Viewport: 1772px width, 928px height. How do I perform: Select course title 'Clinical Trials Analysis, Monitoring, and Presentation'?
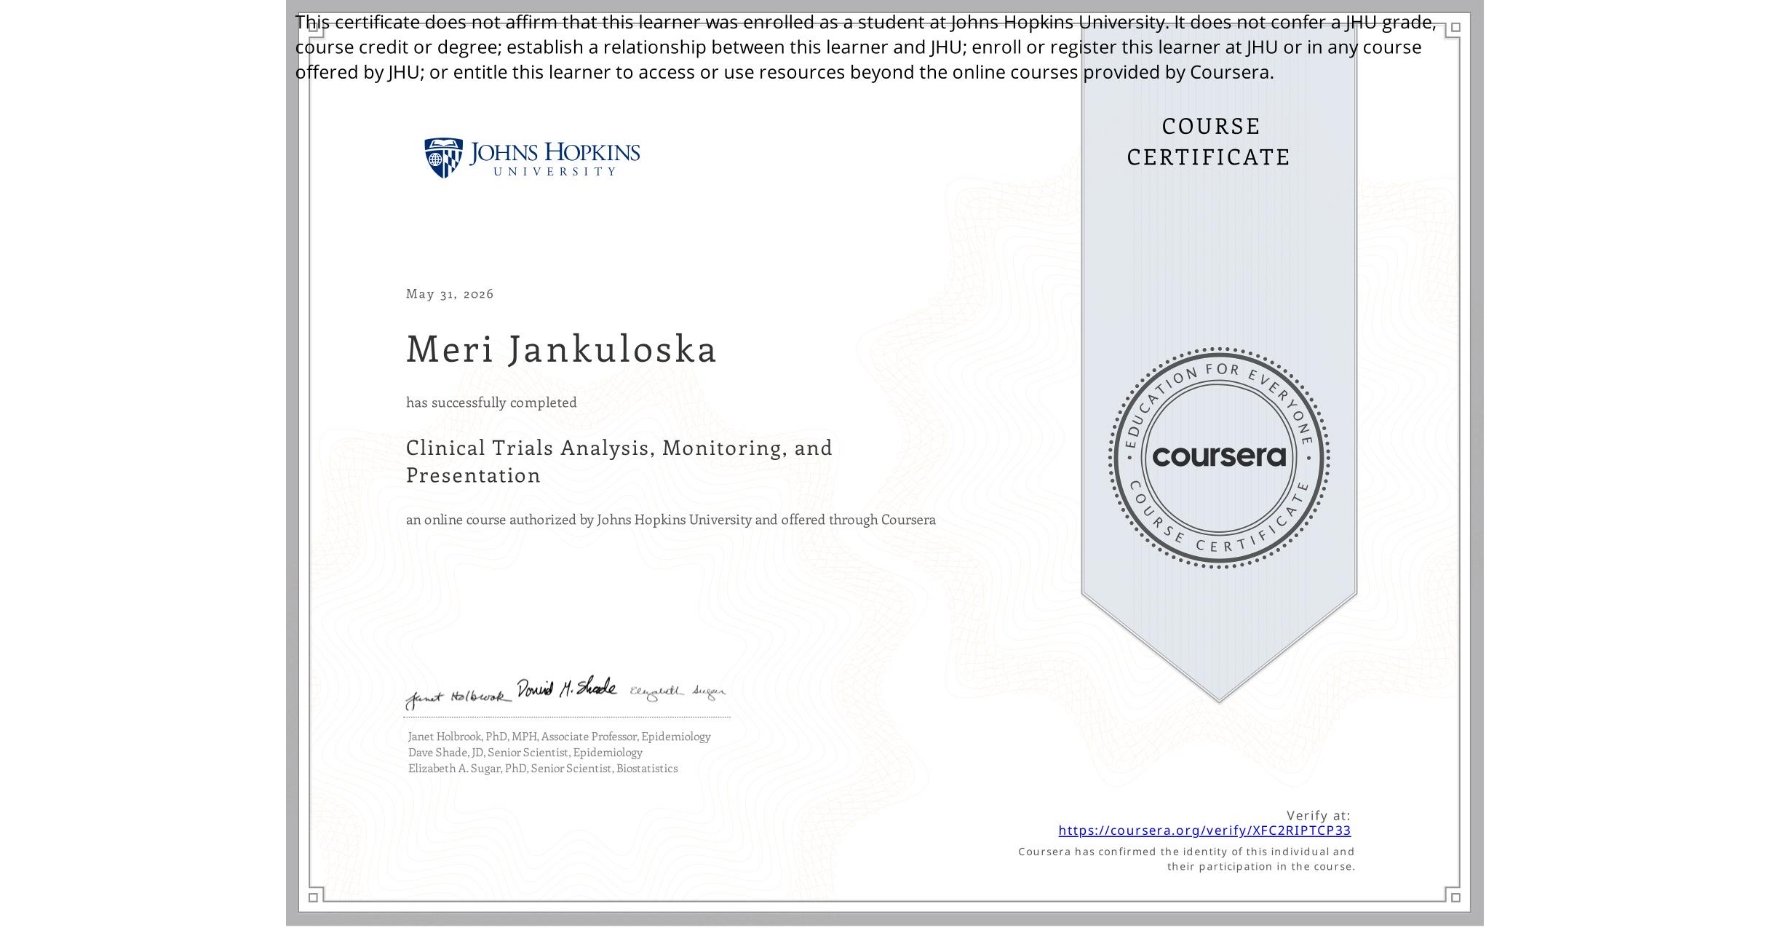click(x=619, y=461)
